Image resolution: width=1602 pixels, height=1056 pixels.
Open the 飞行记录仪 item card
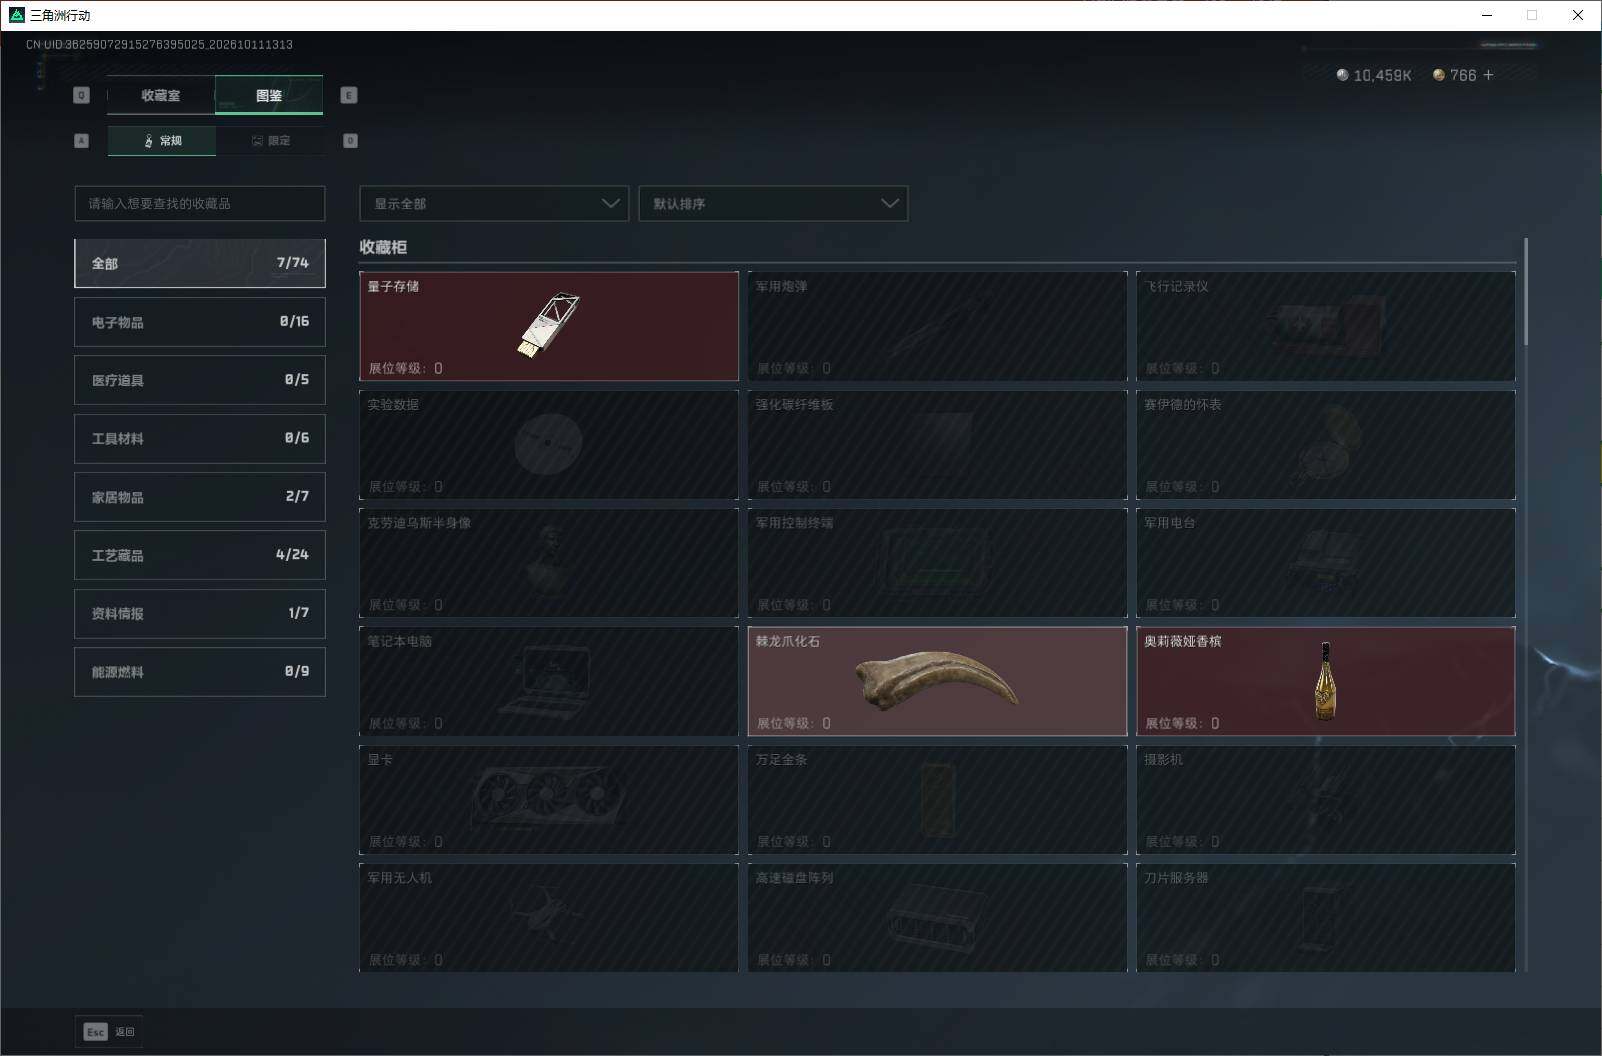[1326, 326]
